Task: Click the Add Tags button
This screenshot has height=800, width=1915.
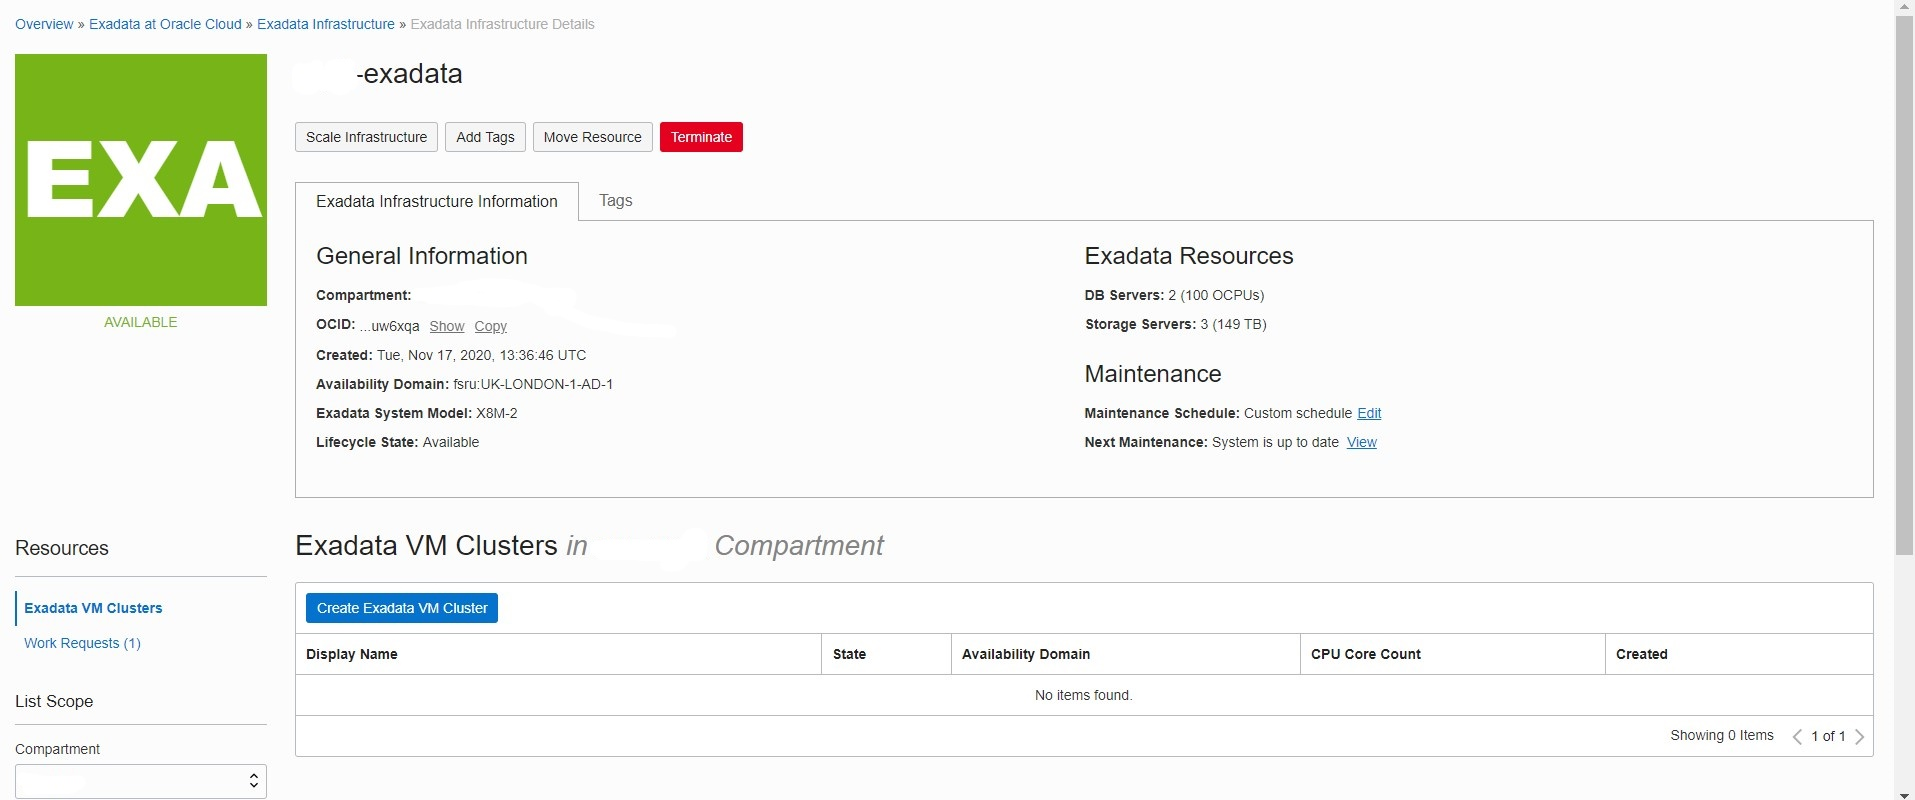Action: click(485, 137)
